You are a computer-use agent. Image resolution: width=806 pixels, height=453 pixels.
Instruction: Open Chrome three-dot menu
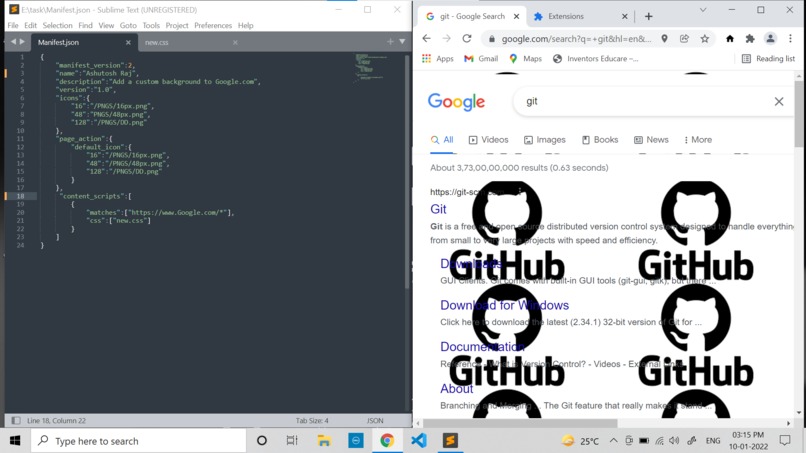tap(791, 39)
